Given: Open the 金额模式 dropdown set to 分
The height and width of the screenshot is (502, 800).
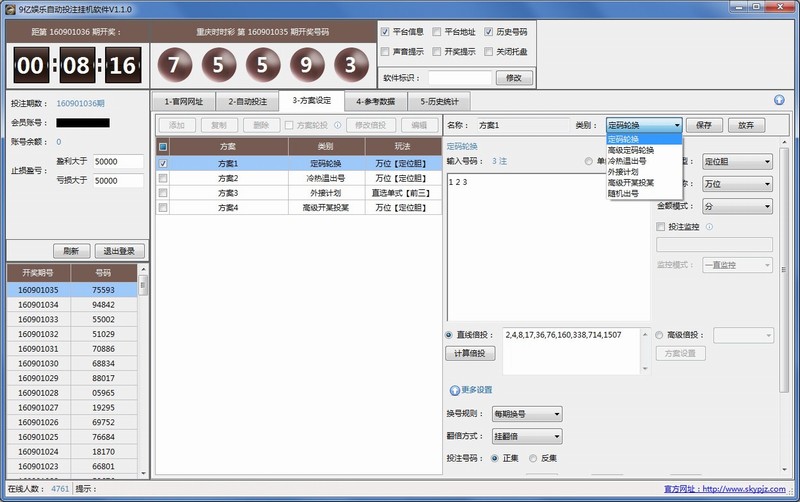Looking at the screenshot, I should [x=736, y=205].
